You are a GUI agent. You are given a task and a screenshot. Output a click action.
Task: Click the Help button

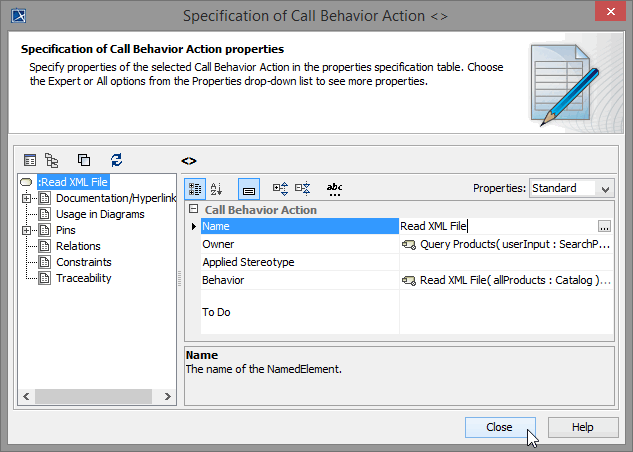(583, 427)
